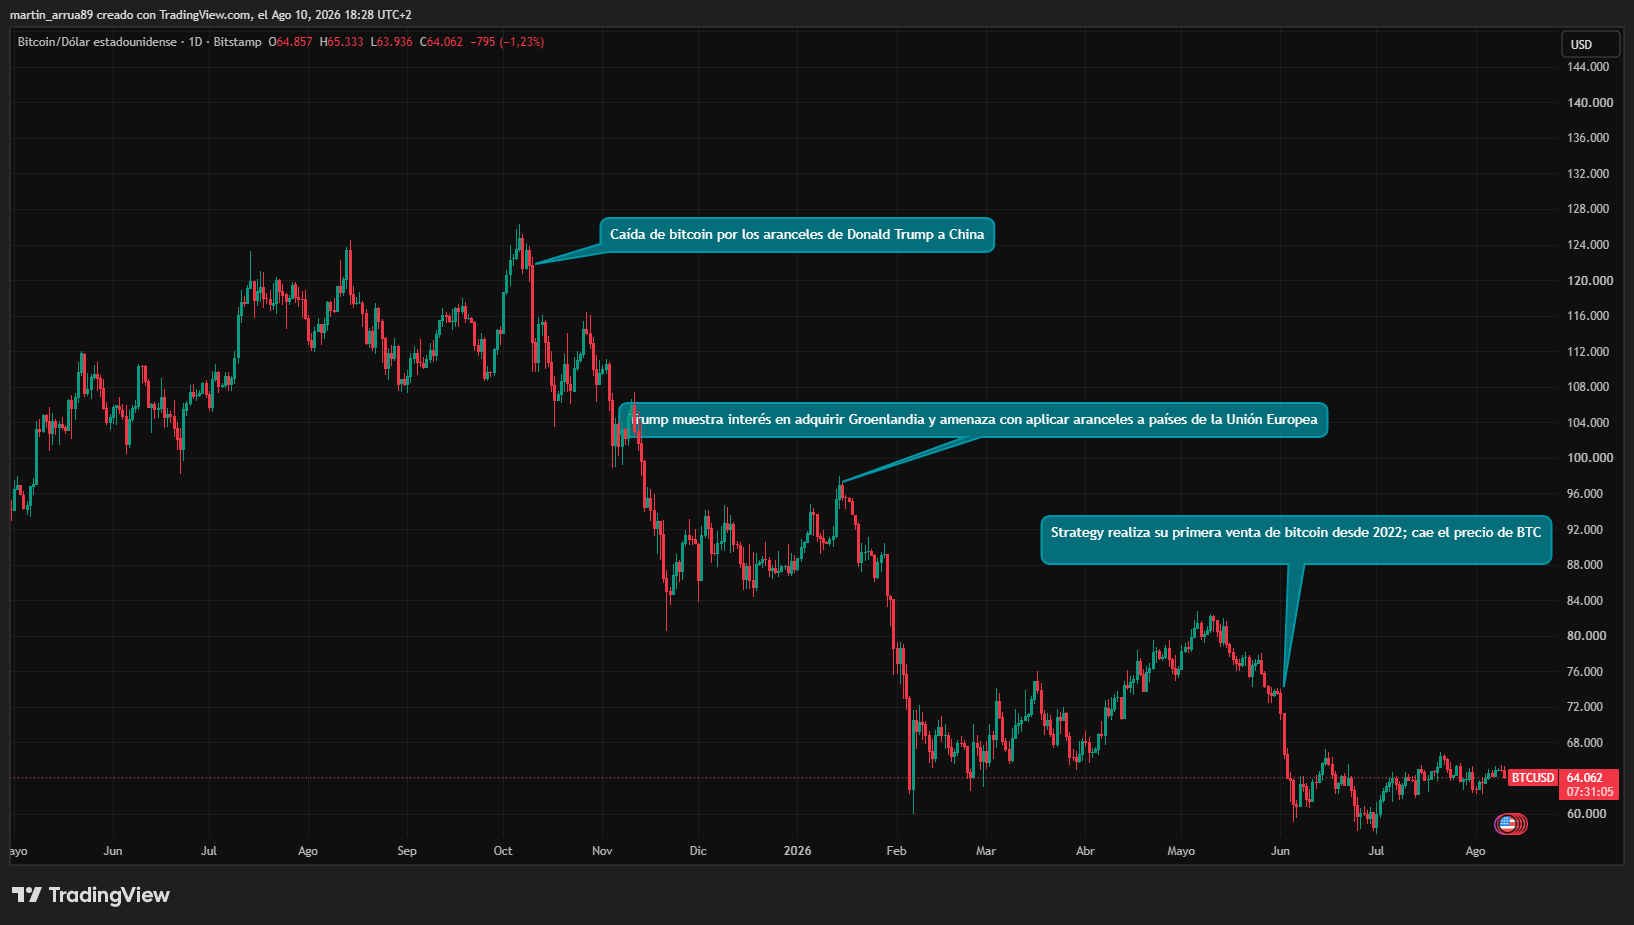This screenshot has width=1634, height=925.
Task: Click the 104.000 price axis label
Action: (x=1589, y=423)
